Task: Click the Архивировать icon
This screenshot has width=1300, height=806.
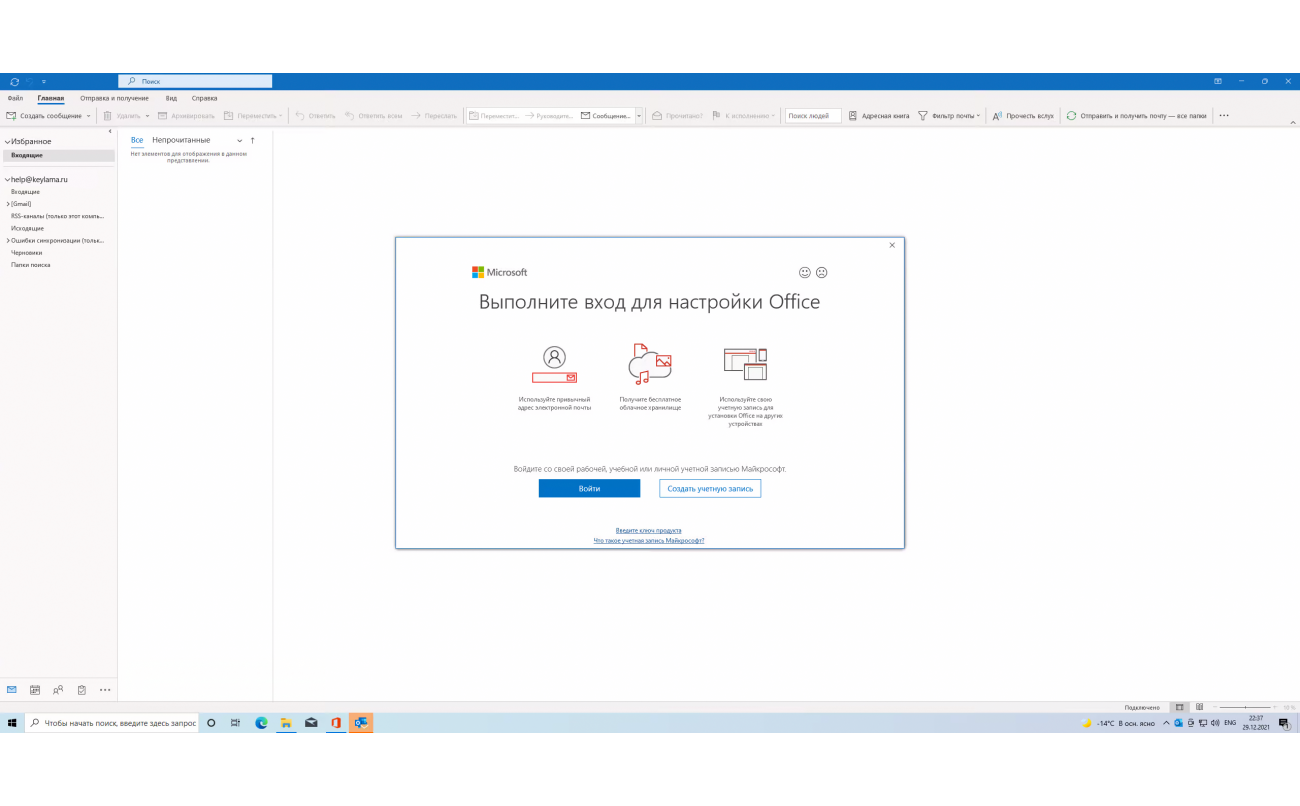Action: (163, 116)
